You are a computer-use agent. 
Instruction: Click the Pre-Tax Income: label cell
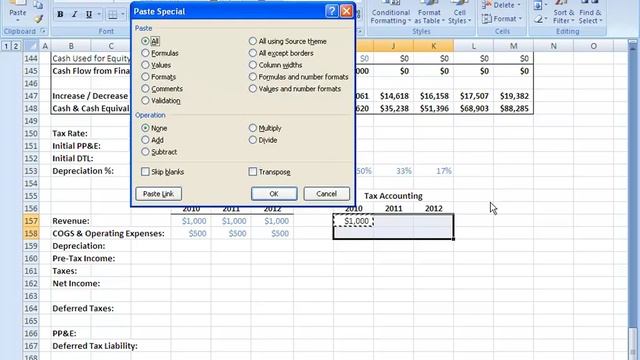pyautogui.click(x=83, y=258)
